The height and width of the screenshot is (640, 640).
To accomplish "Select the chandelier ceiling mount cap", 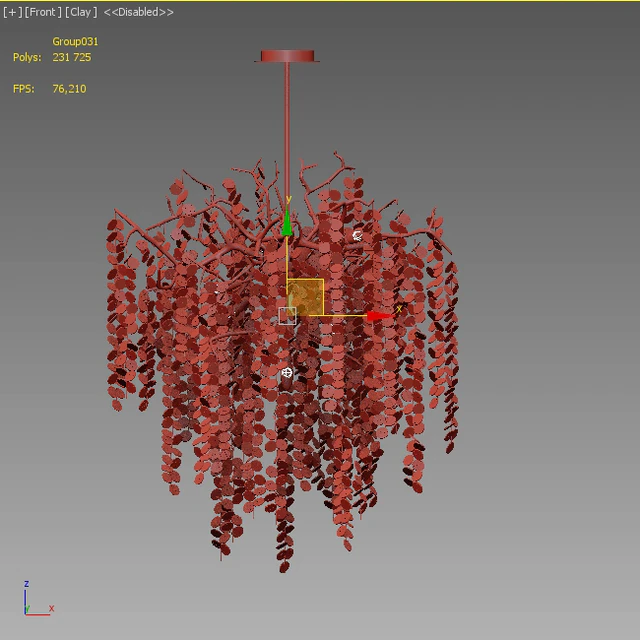I will pyautogui.click(x=287, y=56).
